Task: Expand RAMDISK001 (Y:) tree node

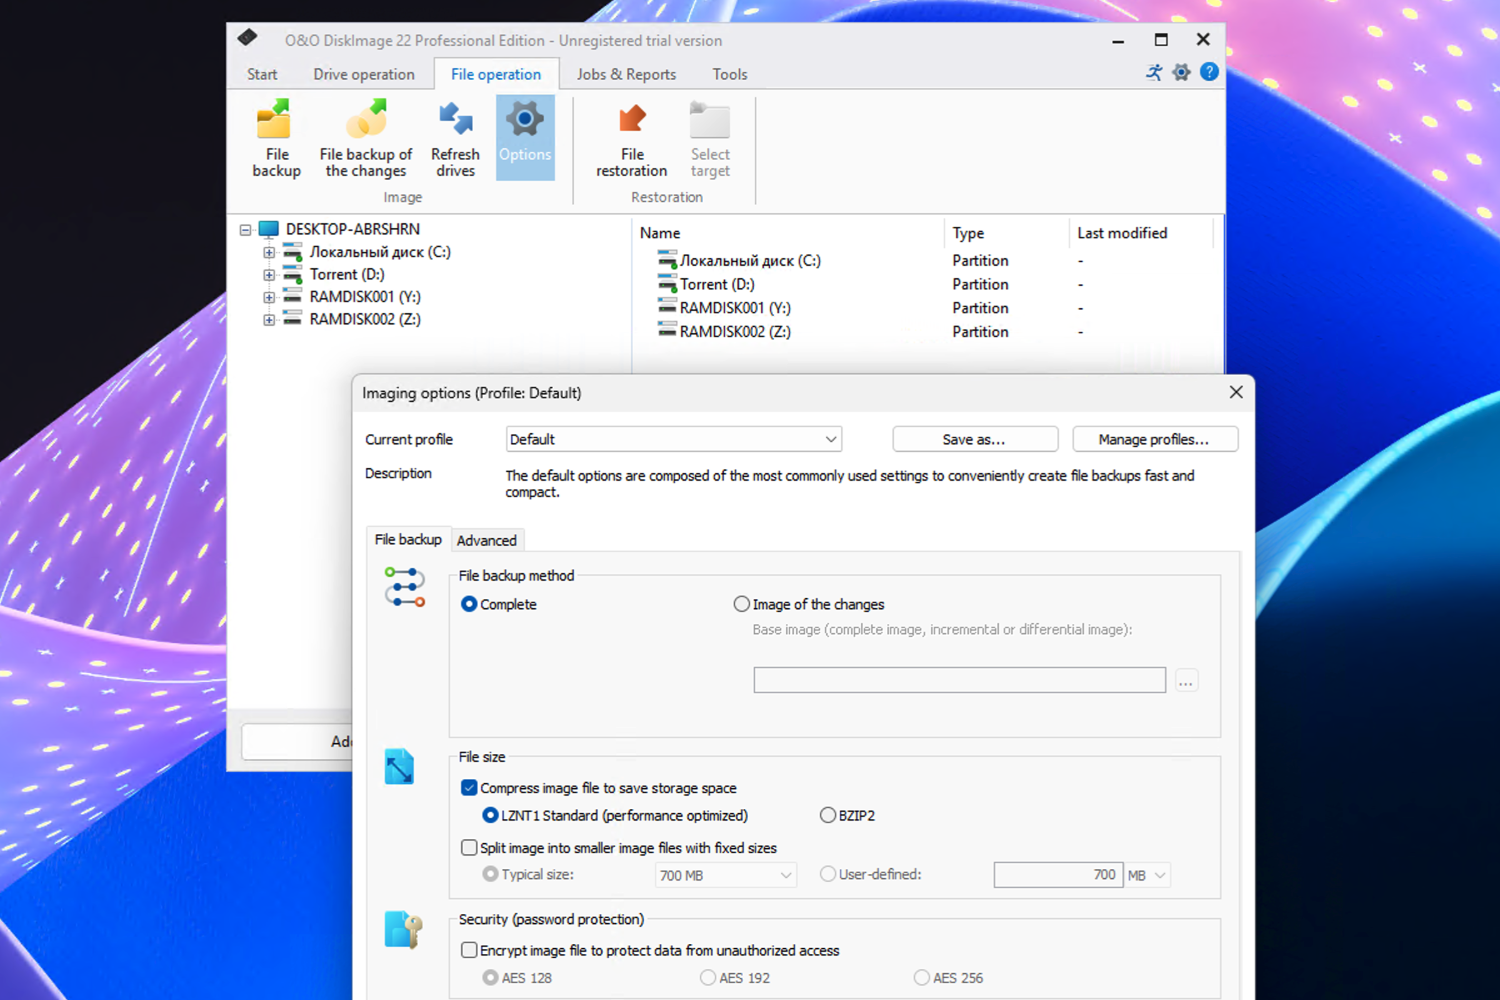Action: point(269,298)
